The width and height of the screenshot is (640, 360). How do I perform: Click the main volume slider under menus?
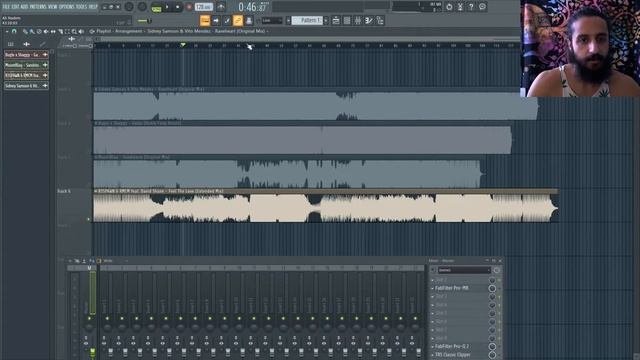[x=144, y=21]
